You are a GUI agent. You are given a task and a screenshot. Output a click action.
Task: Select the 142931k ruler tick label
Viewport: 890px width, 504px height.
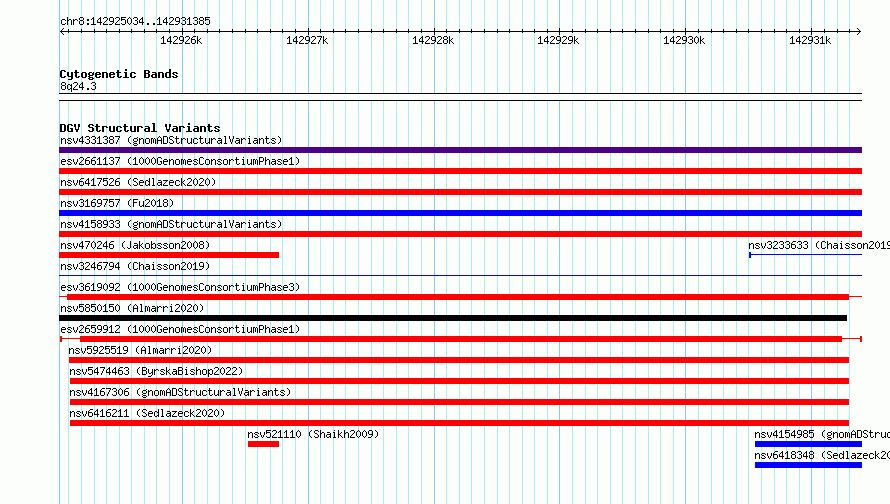click(x=810, y=40)
